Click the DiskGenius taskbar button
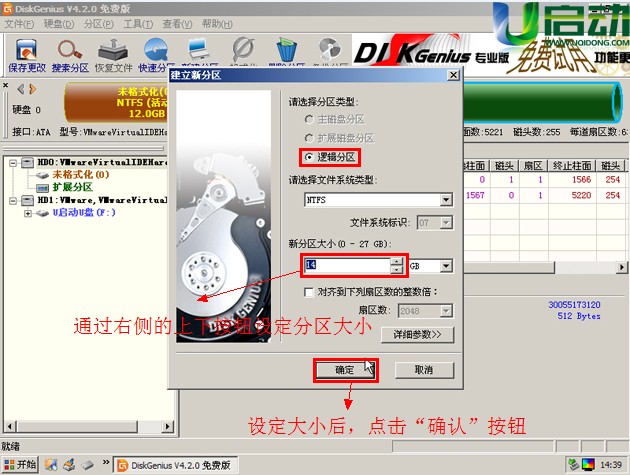 click(x=175, y=465)
